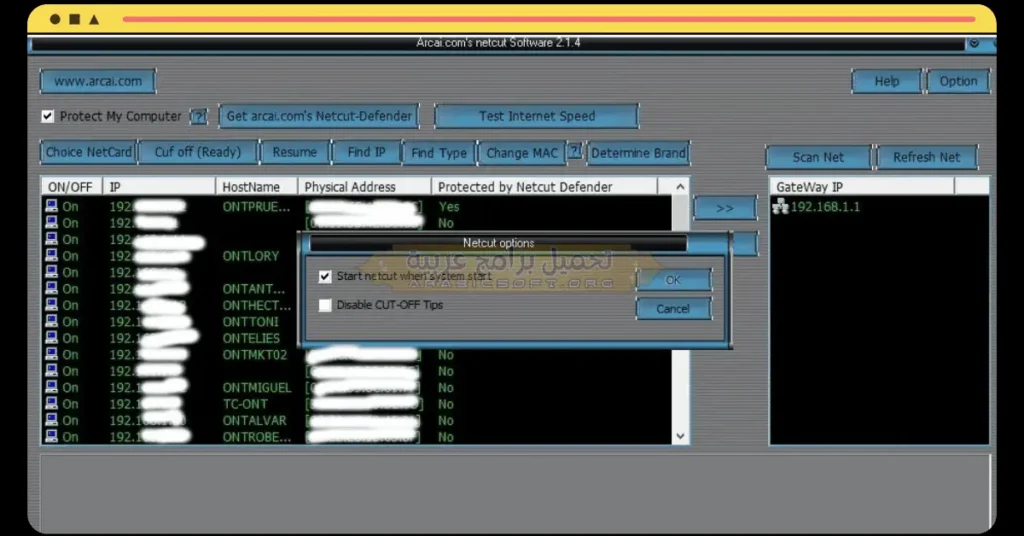1024x536 pixels.
Task: Toggle Start netcut when system start checkbox
Action: pos(325,276)
